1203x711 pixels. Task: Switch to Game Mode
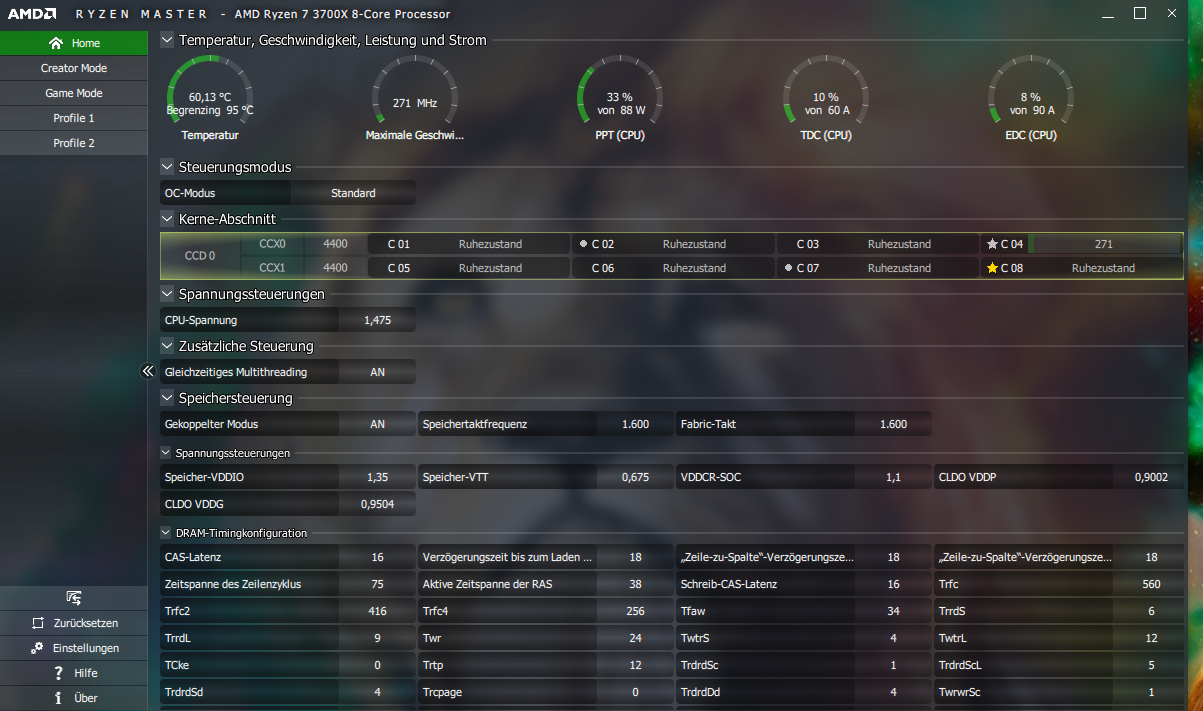(74, 93)
